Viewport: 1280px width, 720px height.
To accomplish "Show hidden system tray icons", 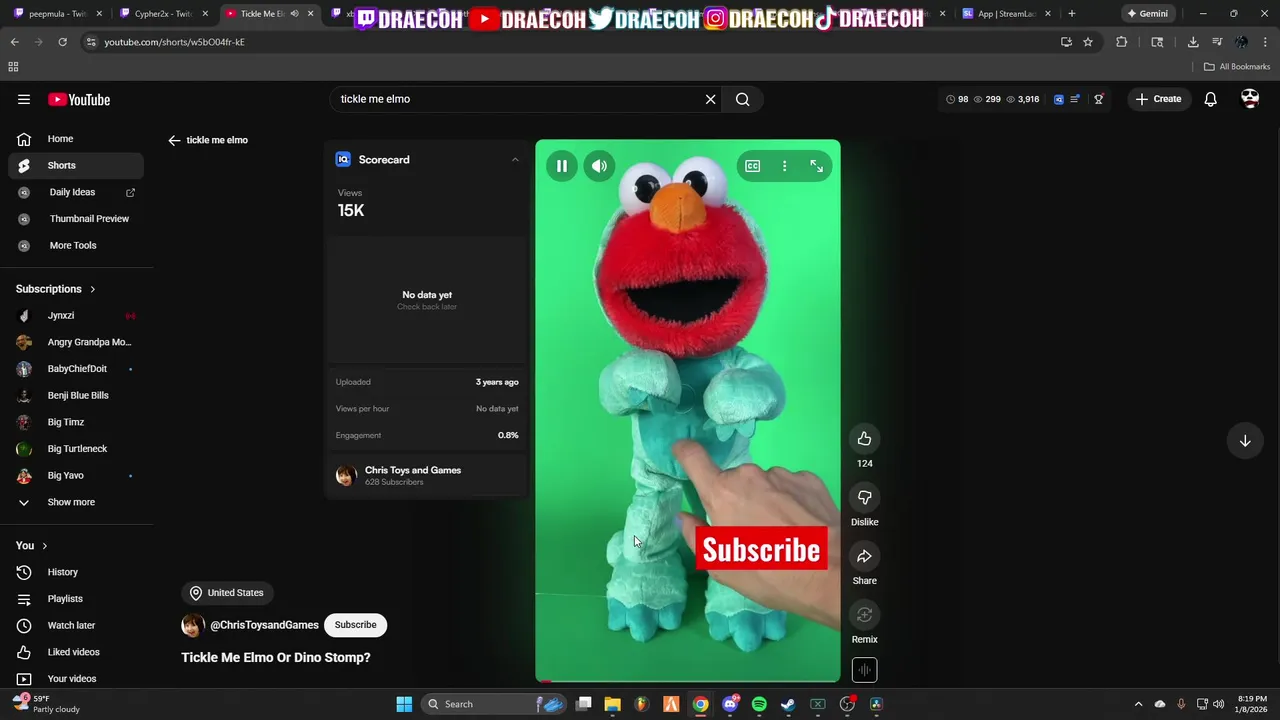I will [x=1138, y=704].
